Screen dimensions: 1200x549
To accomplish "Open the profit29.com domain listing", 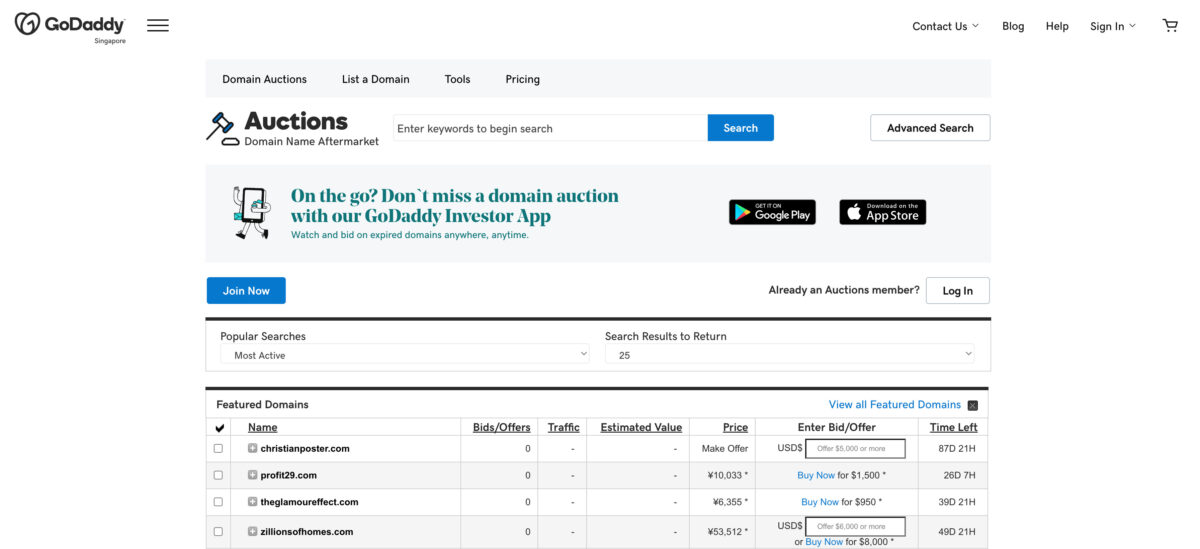I will tap(289, 475).
